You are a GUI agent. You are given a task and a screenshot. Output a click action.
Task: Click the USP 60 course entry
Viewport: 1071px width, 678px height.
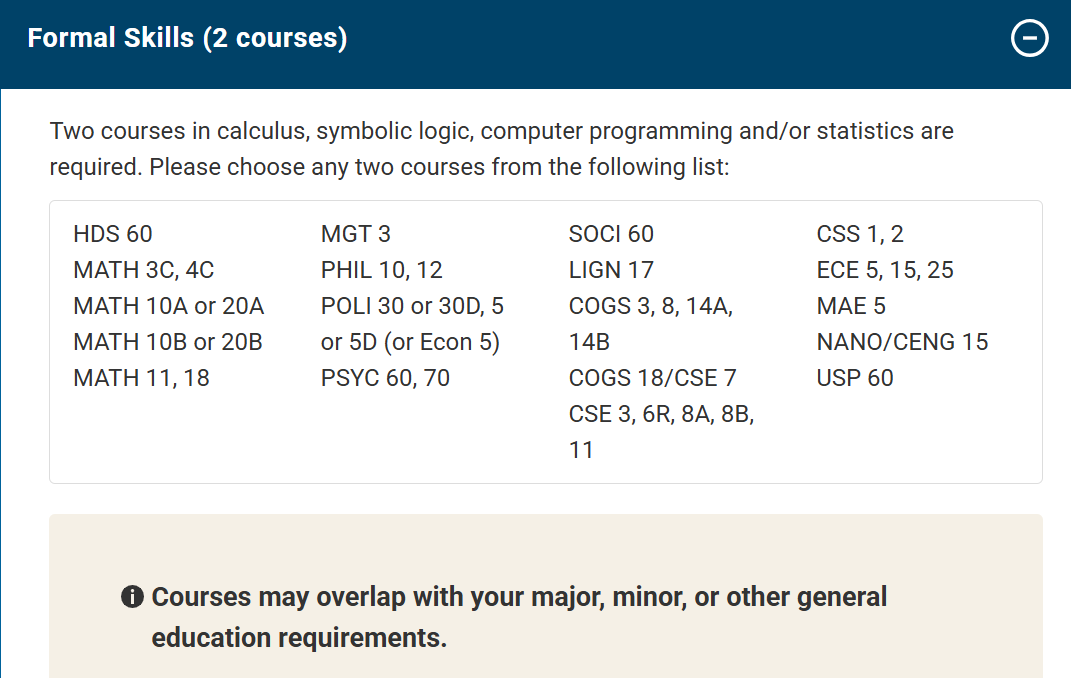855,378
